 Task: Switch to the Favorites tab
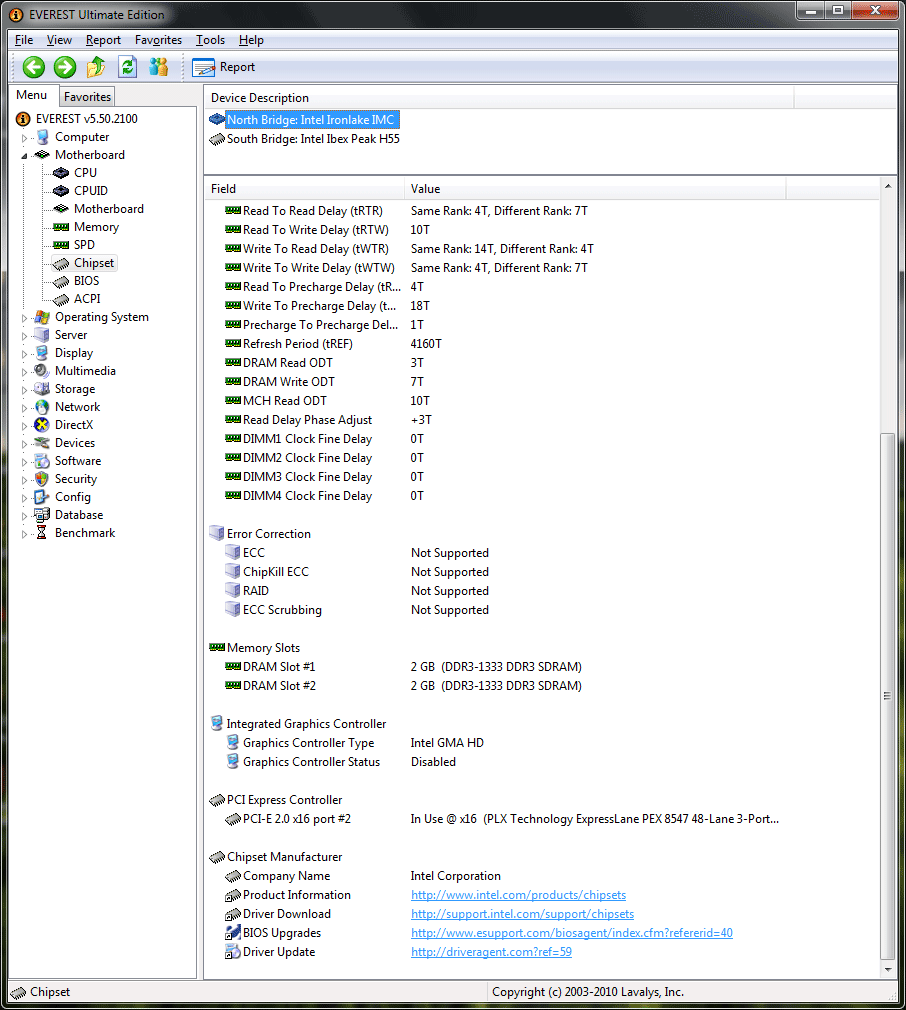pyautogui.click(x=88, y=97)
